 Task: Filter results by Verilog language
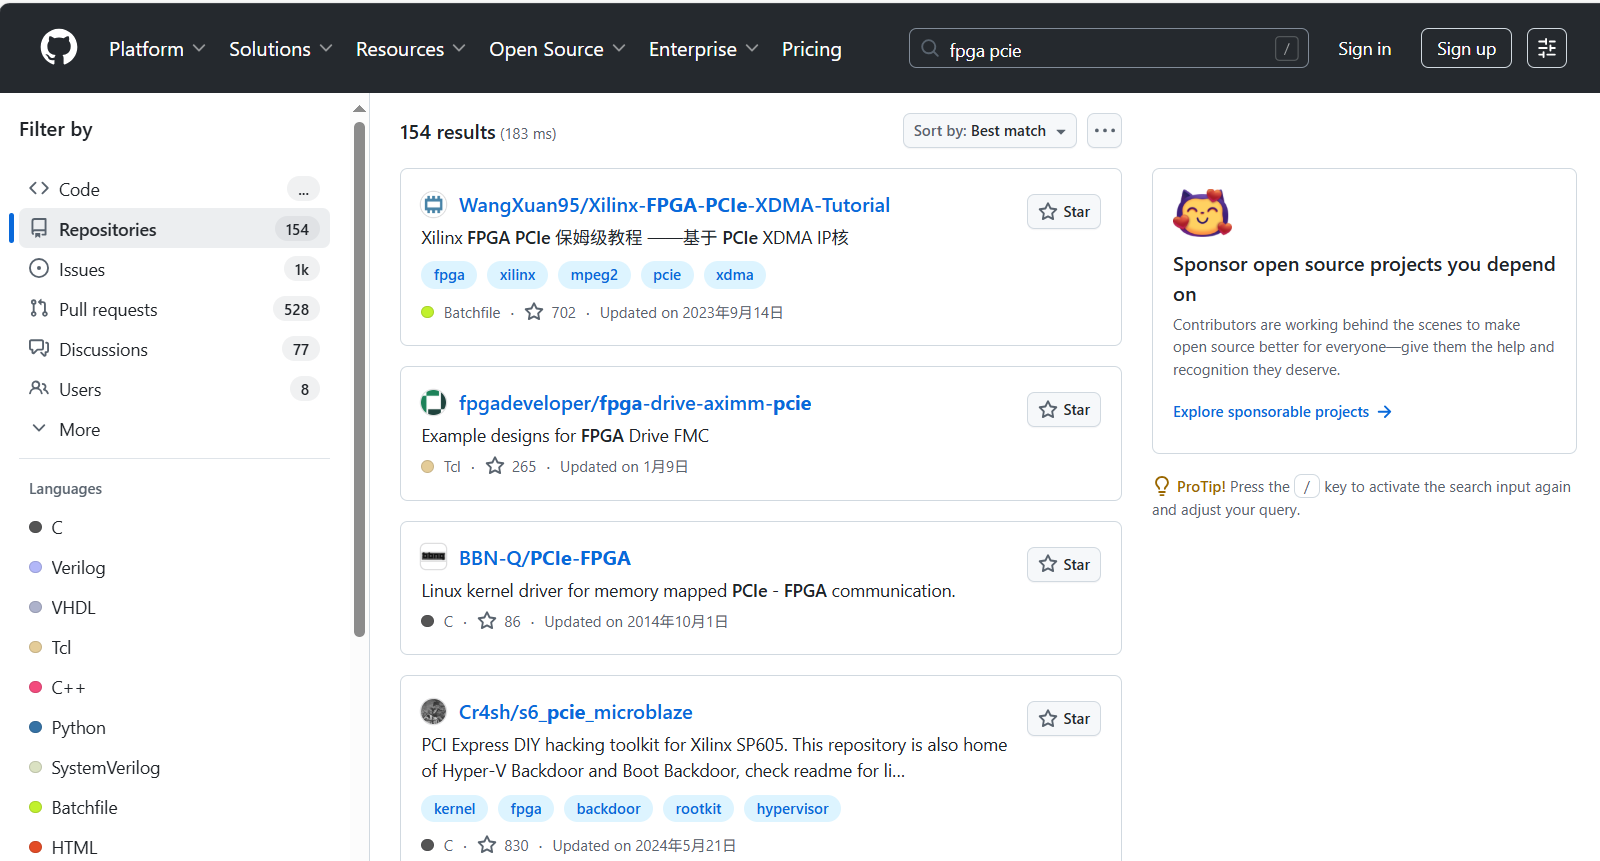point(67,567)
